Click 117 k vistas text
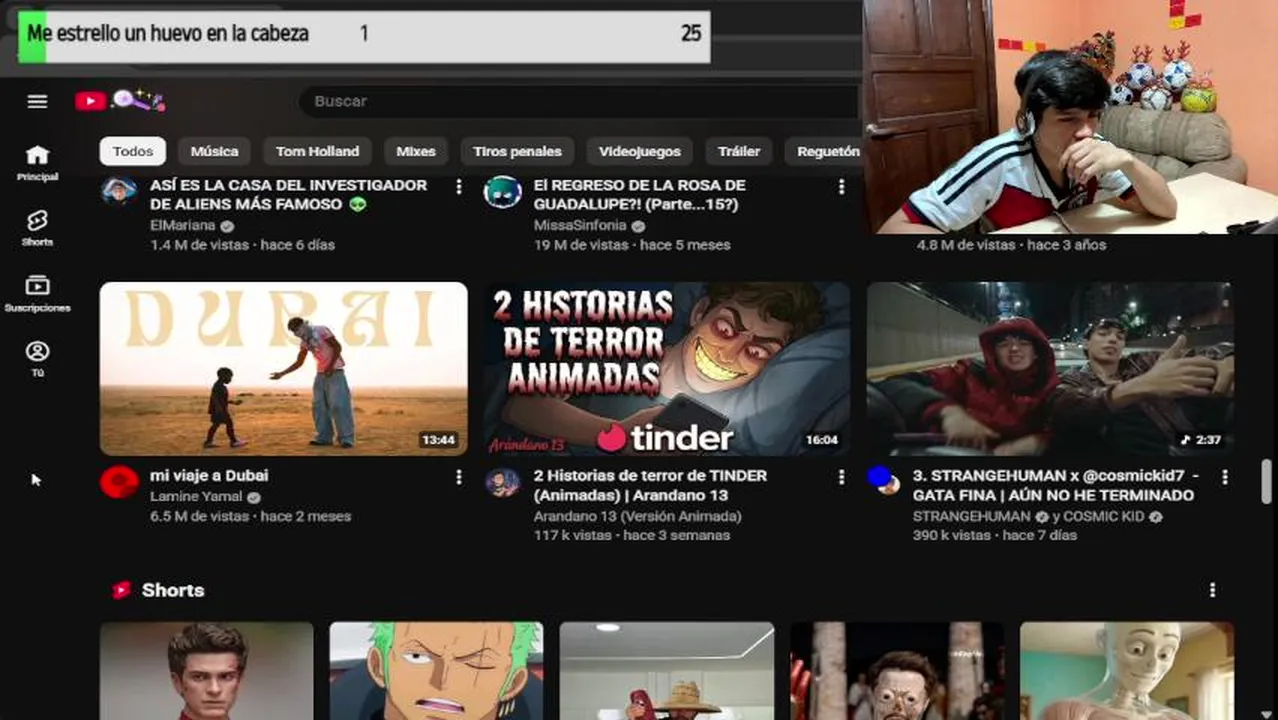Image resolution: width=1278 pixels, height=720 pixels. click(x=572, y=536)
